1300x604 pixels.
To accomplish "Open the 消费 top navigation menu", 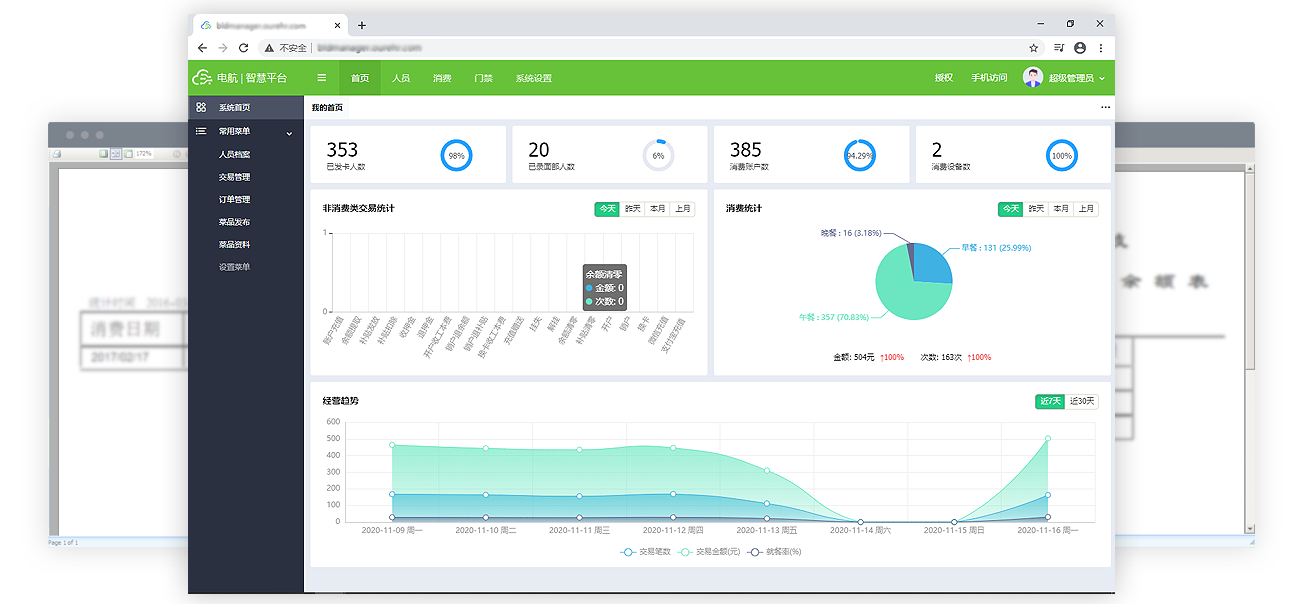I will point(442,78).
